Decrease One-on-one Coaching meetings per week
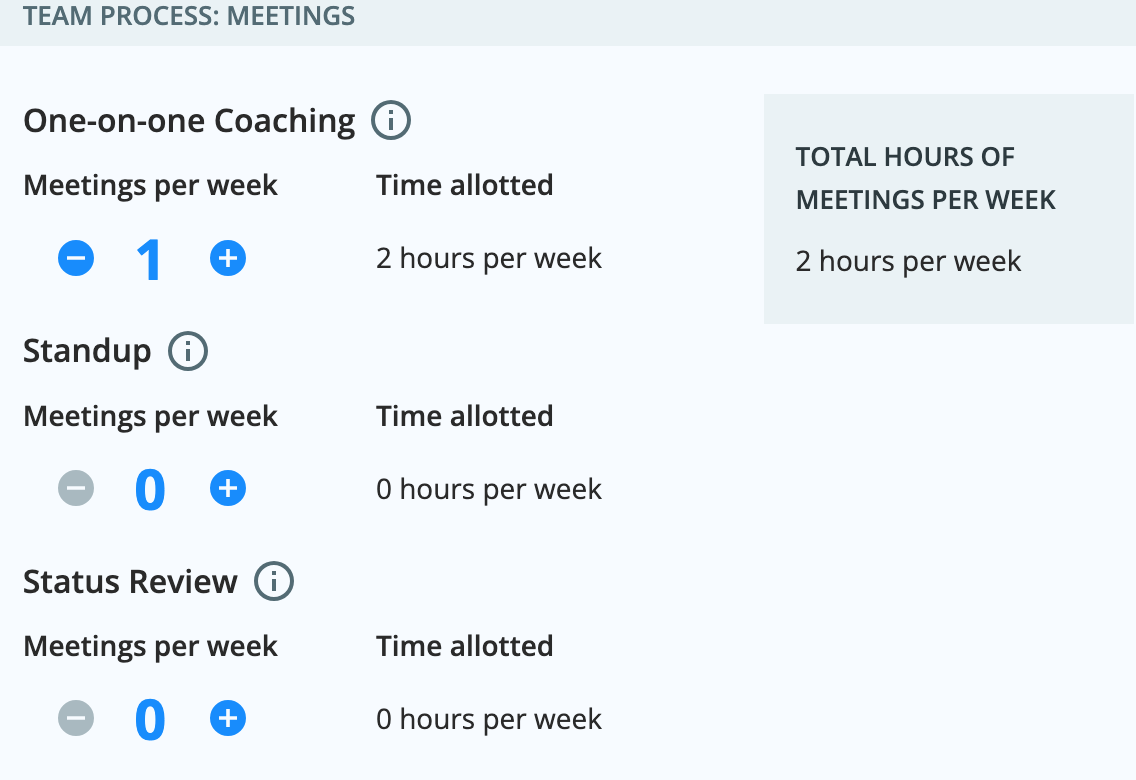This screenshot has height=780, width=1136. [76, 259]
